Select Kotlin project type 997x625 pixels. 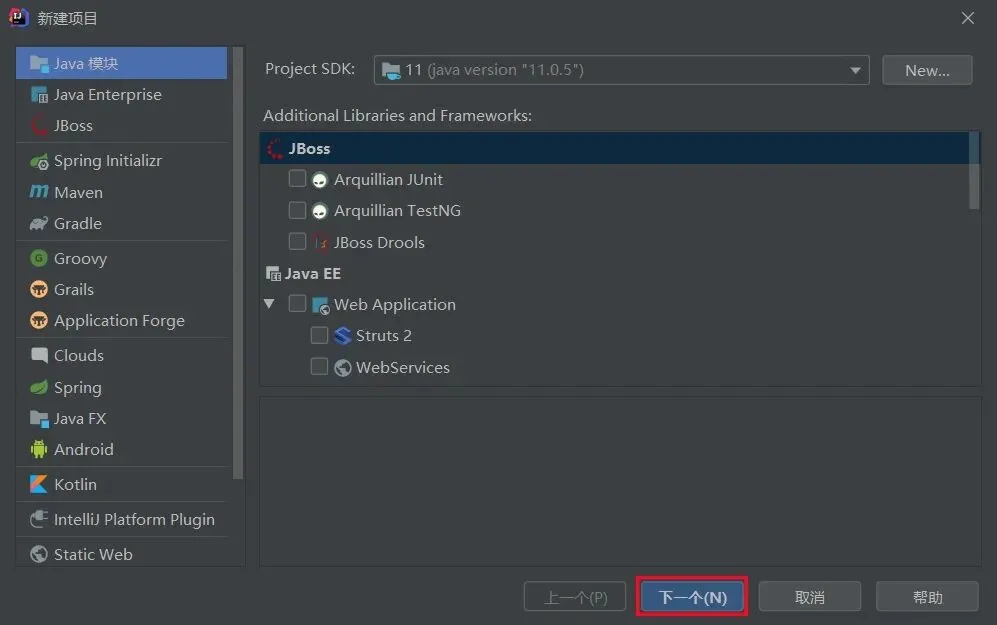tap(121, 484)
